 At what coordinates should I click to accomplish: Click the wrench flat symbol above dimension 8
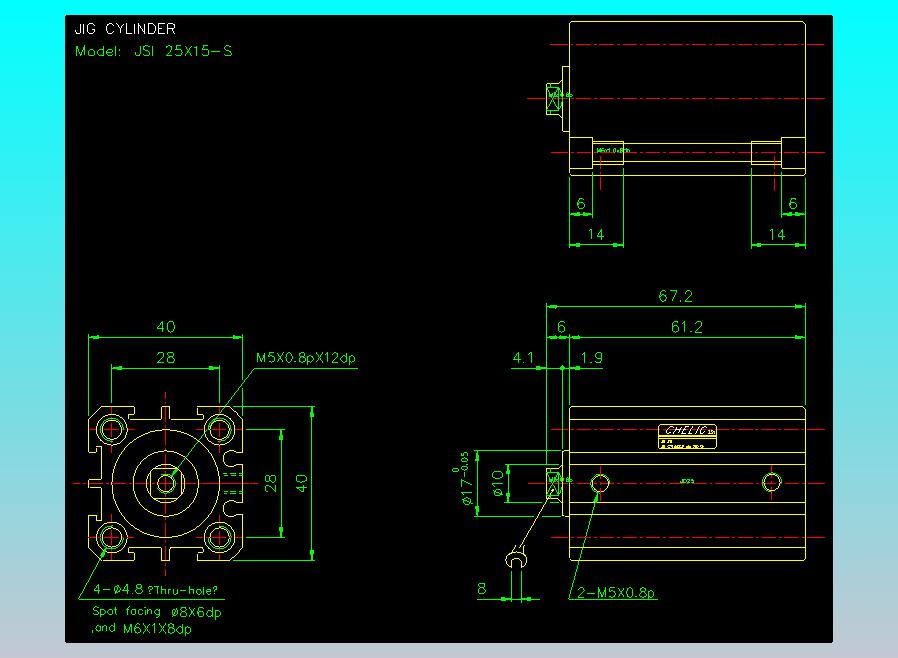(517, 558)
